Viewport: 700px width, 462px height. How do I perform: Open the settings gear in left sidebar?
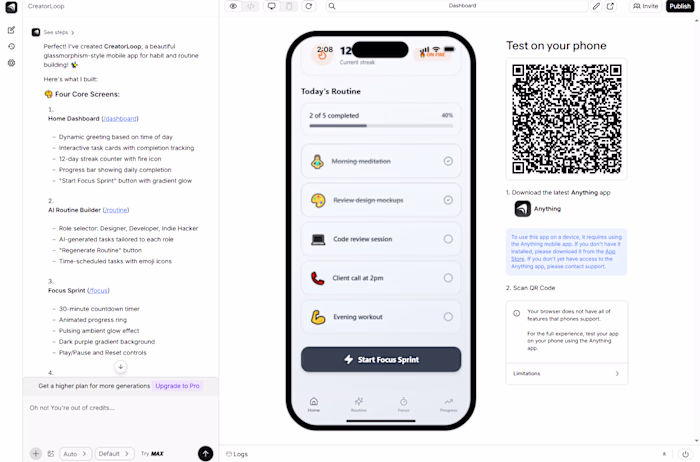11,63
